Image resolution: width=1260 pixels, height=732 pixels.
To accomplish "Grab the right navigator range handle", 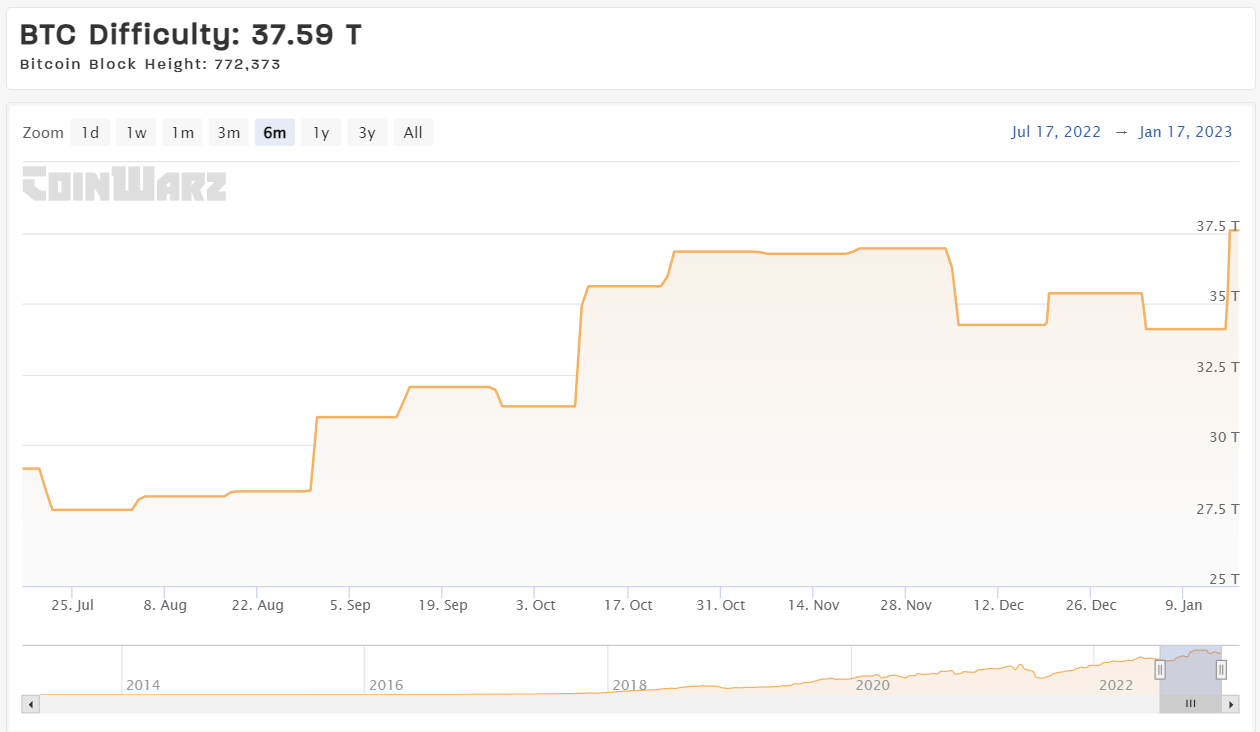I will pos(1221,670).
